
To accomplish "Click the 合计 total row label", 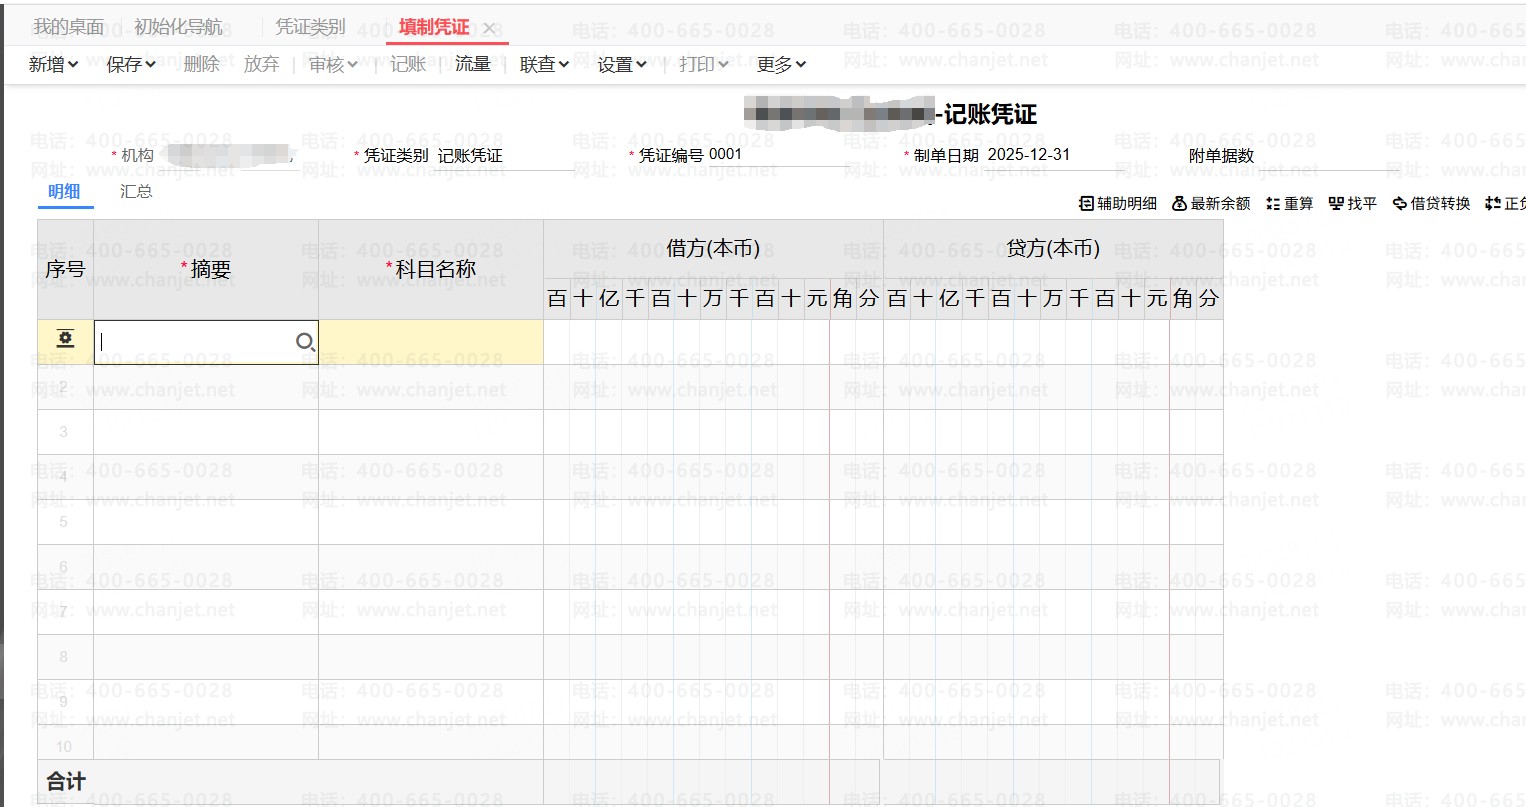I will tap(66, 782).
